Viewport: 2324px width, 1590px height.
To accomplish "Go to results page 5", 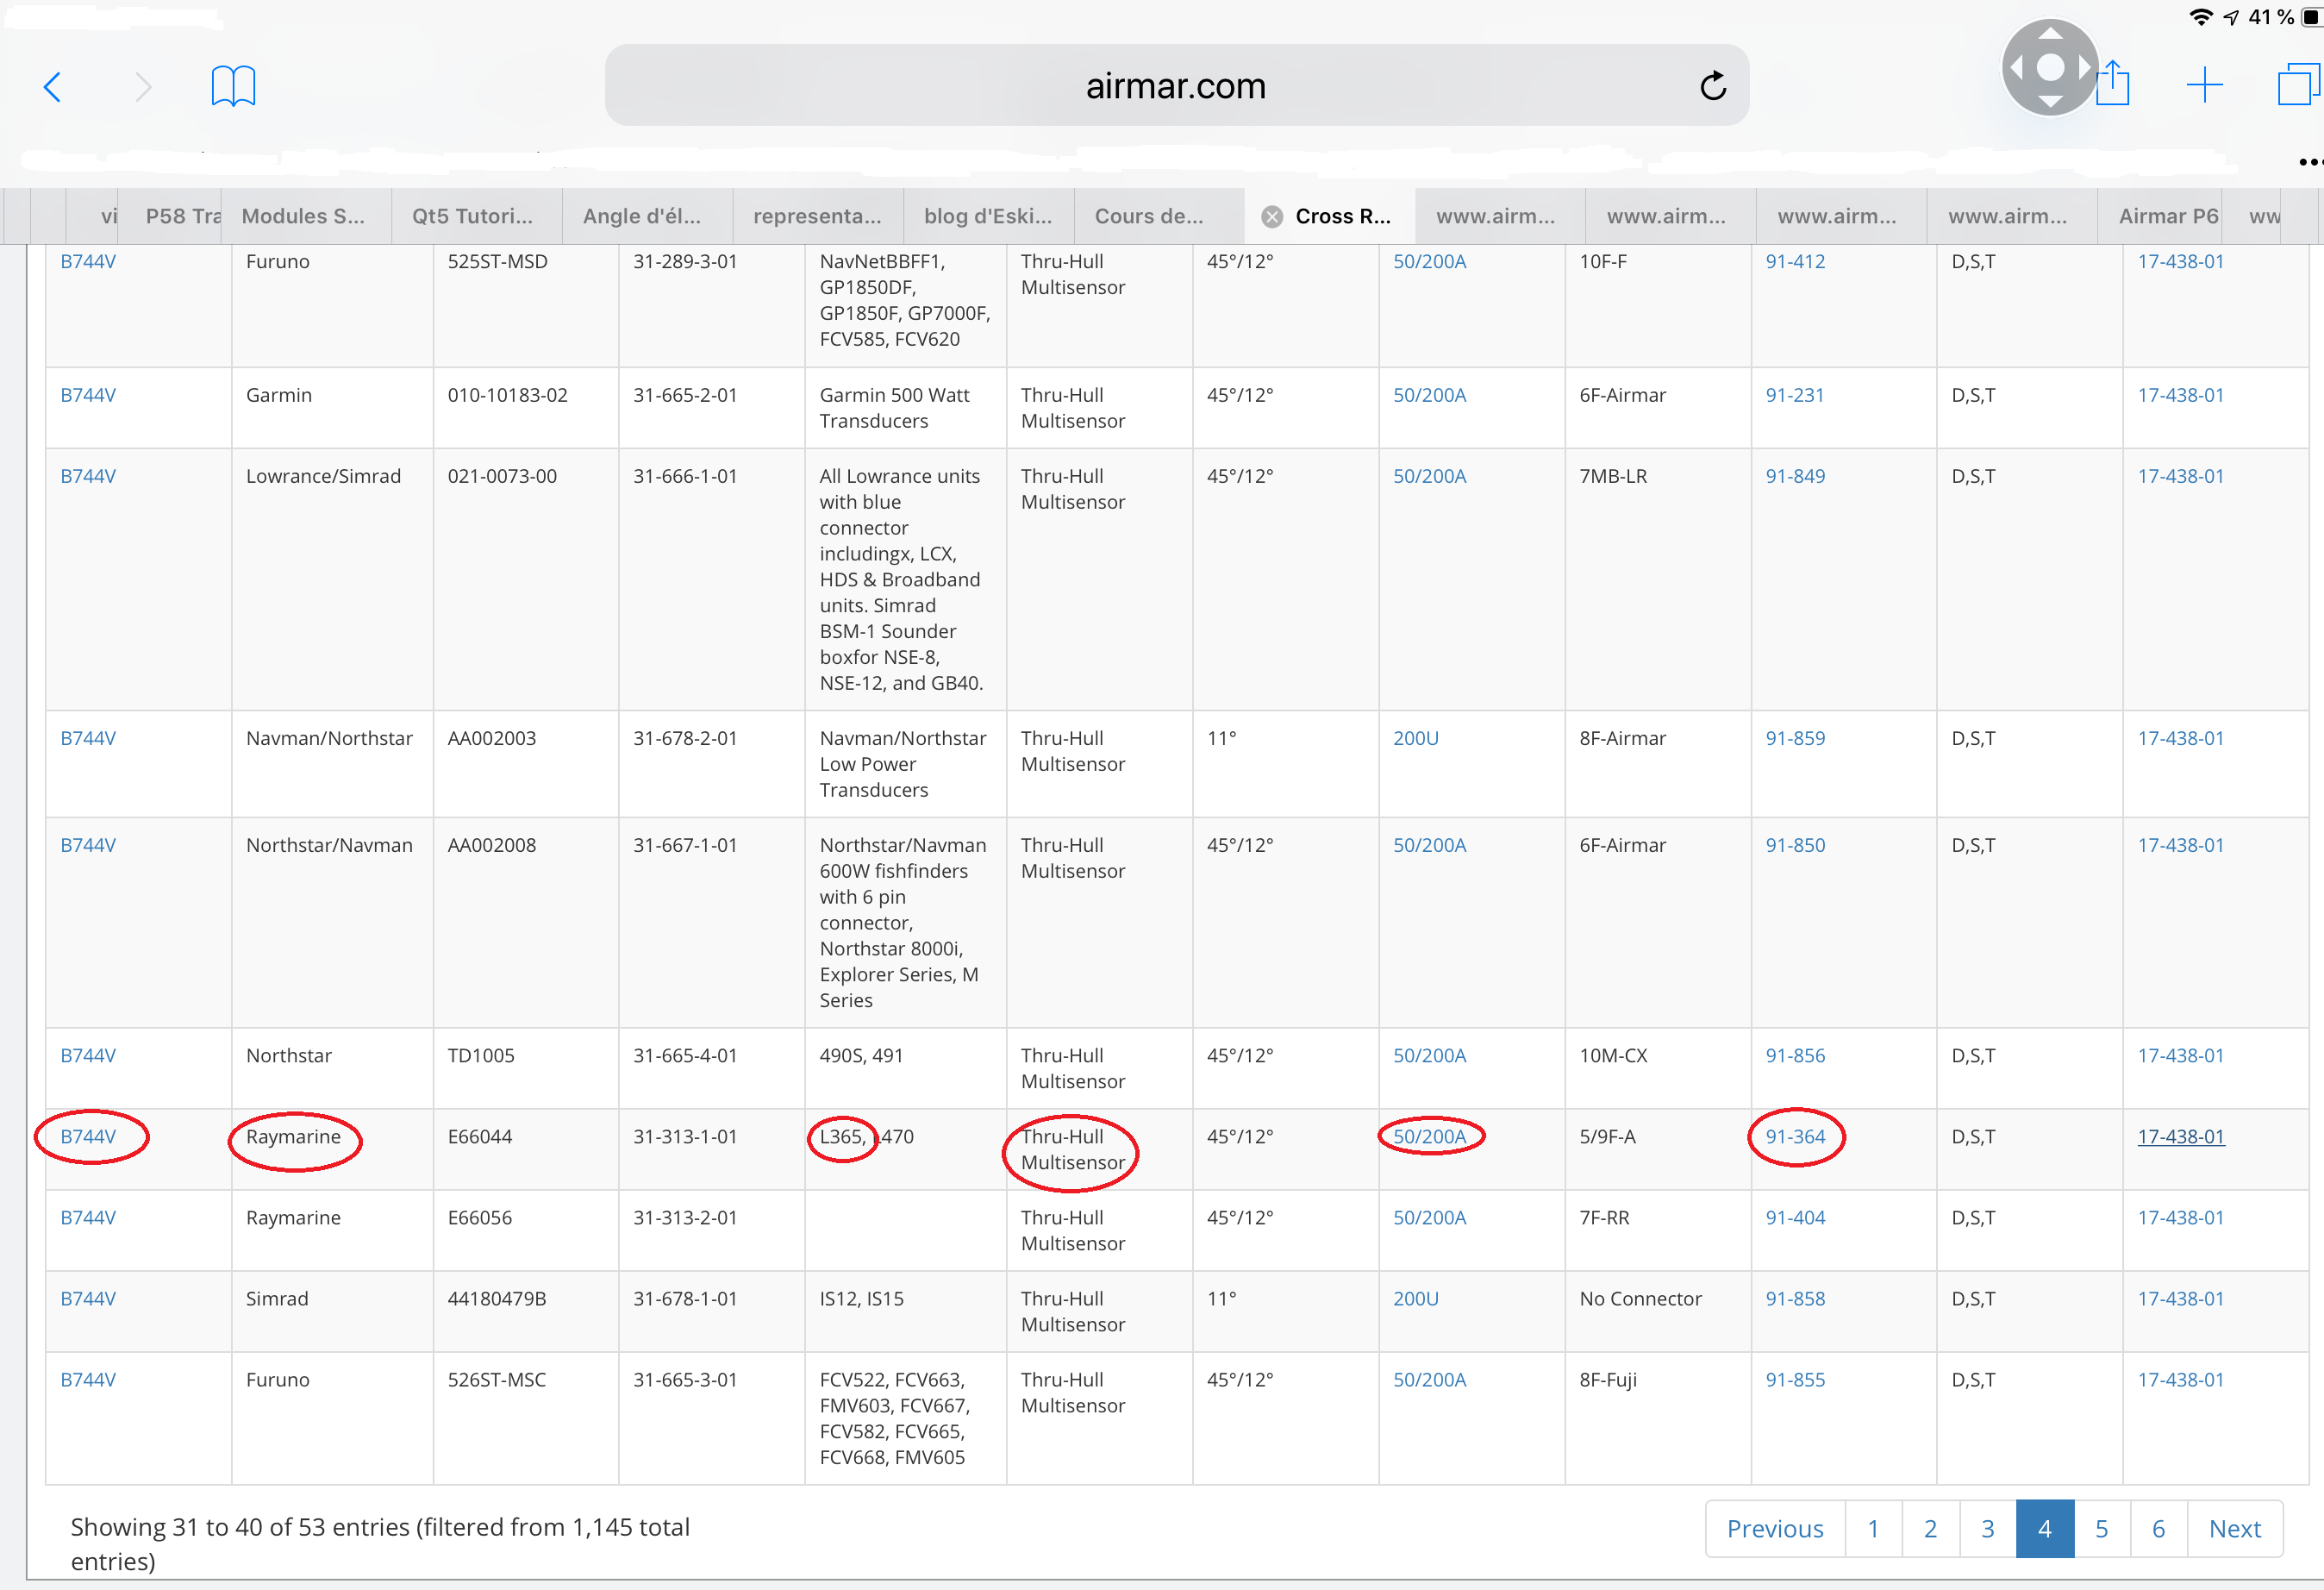I will tap(2101, 1529).
